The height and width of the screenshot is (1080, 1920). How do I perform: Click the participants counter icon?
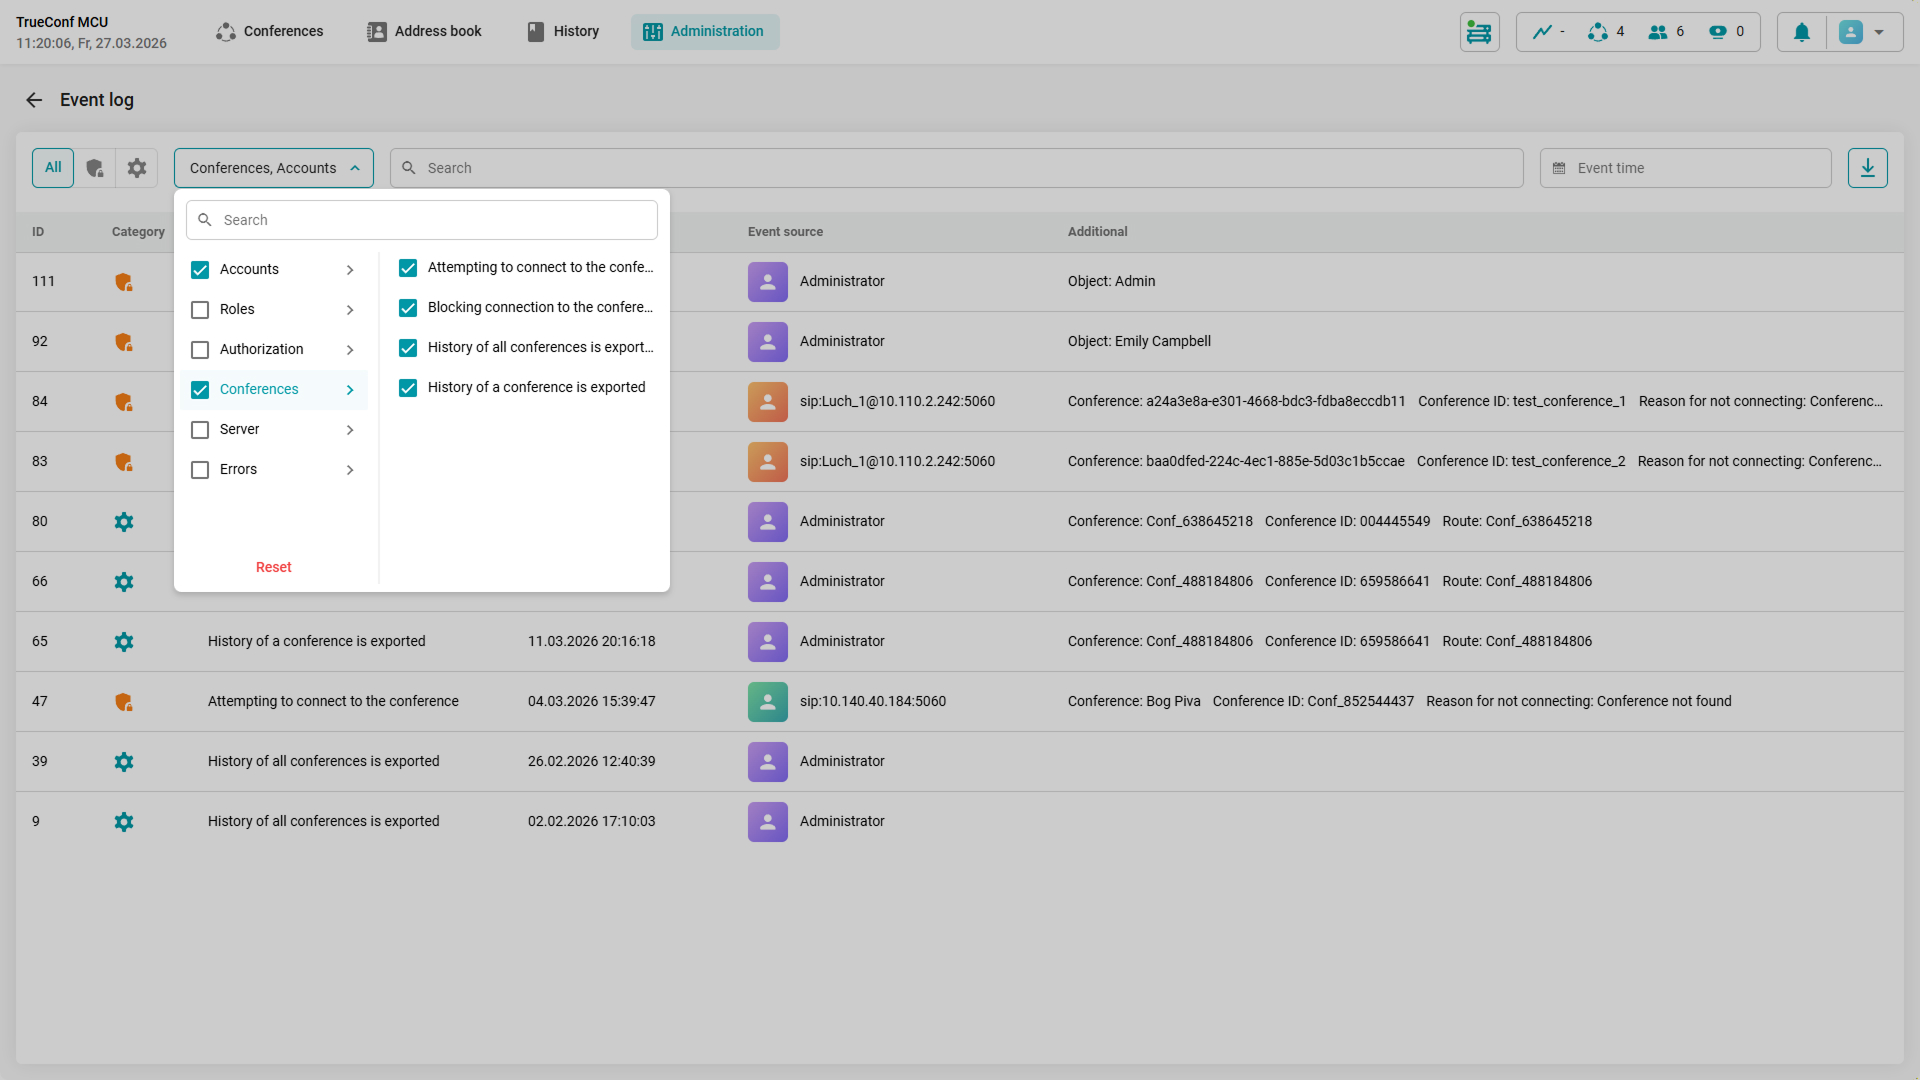coord(1658,32)
